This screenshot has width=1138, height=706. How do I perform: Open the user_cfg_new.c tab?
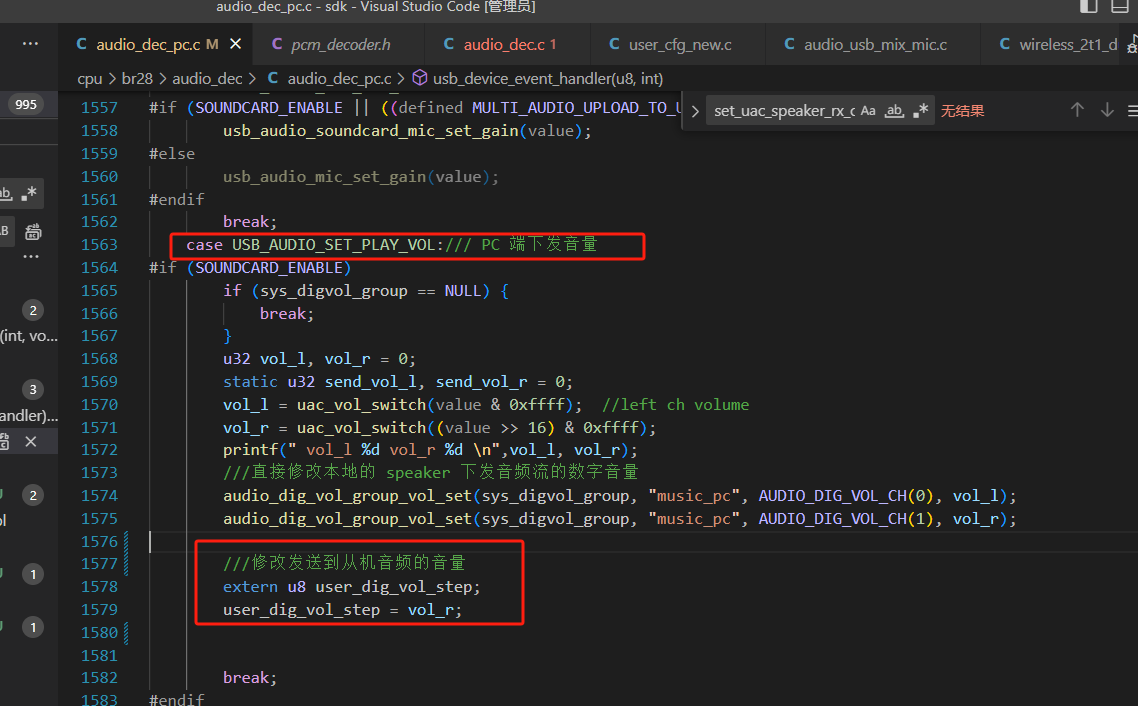[679, 44]
